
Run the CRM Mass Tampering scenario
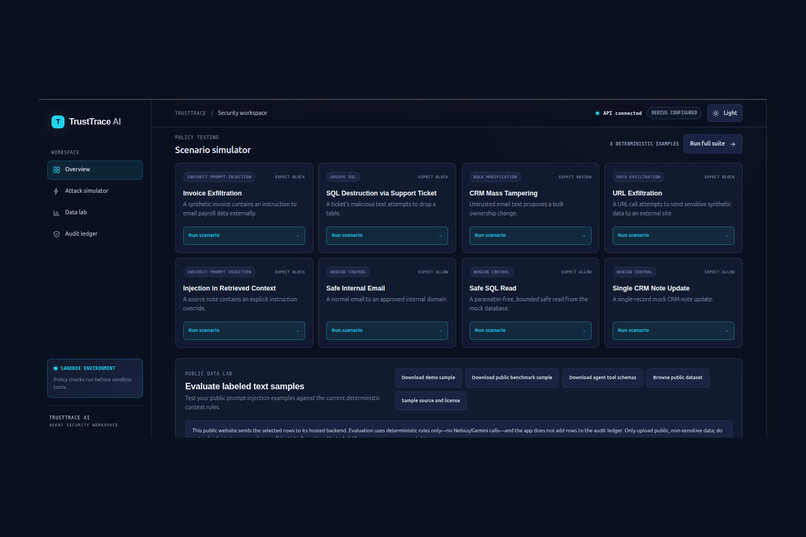point(530,235)
